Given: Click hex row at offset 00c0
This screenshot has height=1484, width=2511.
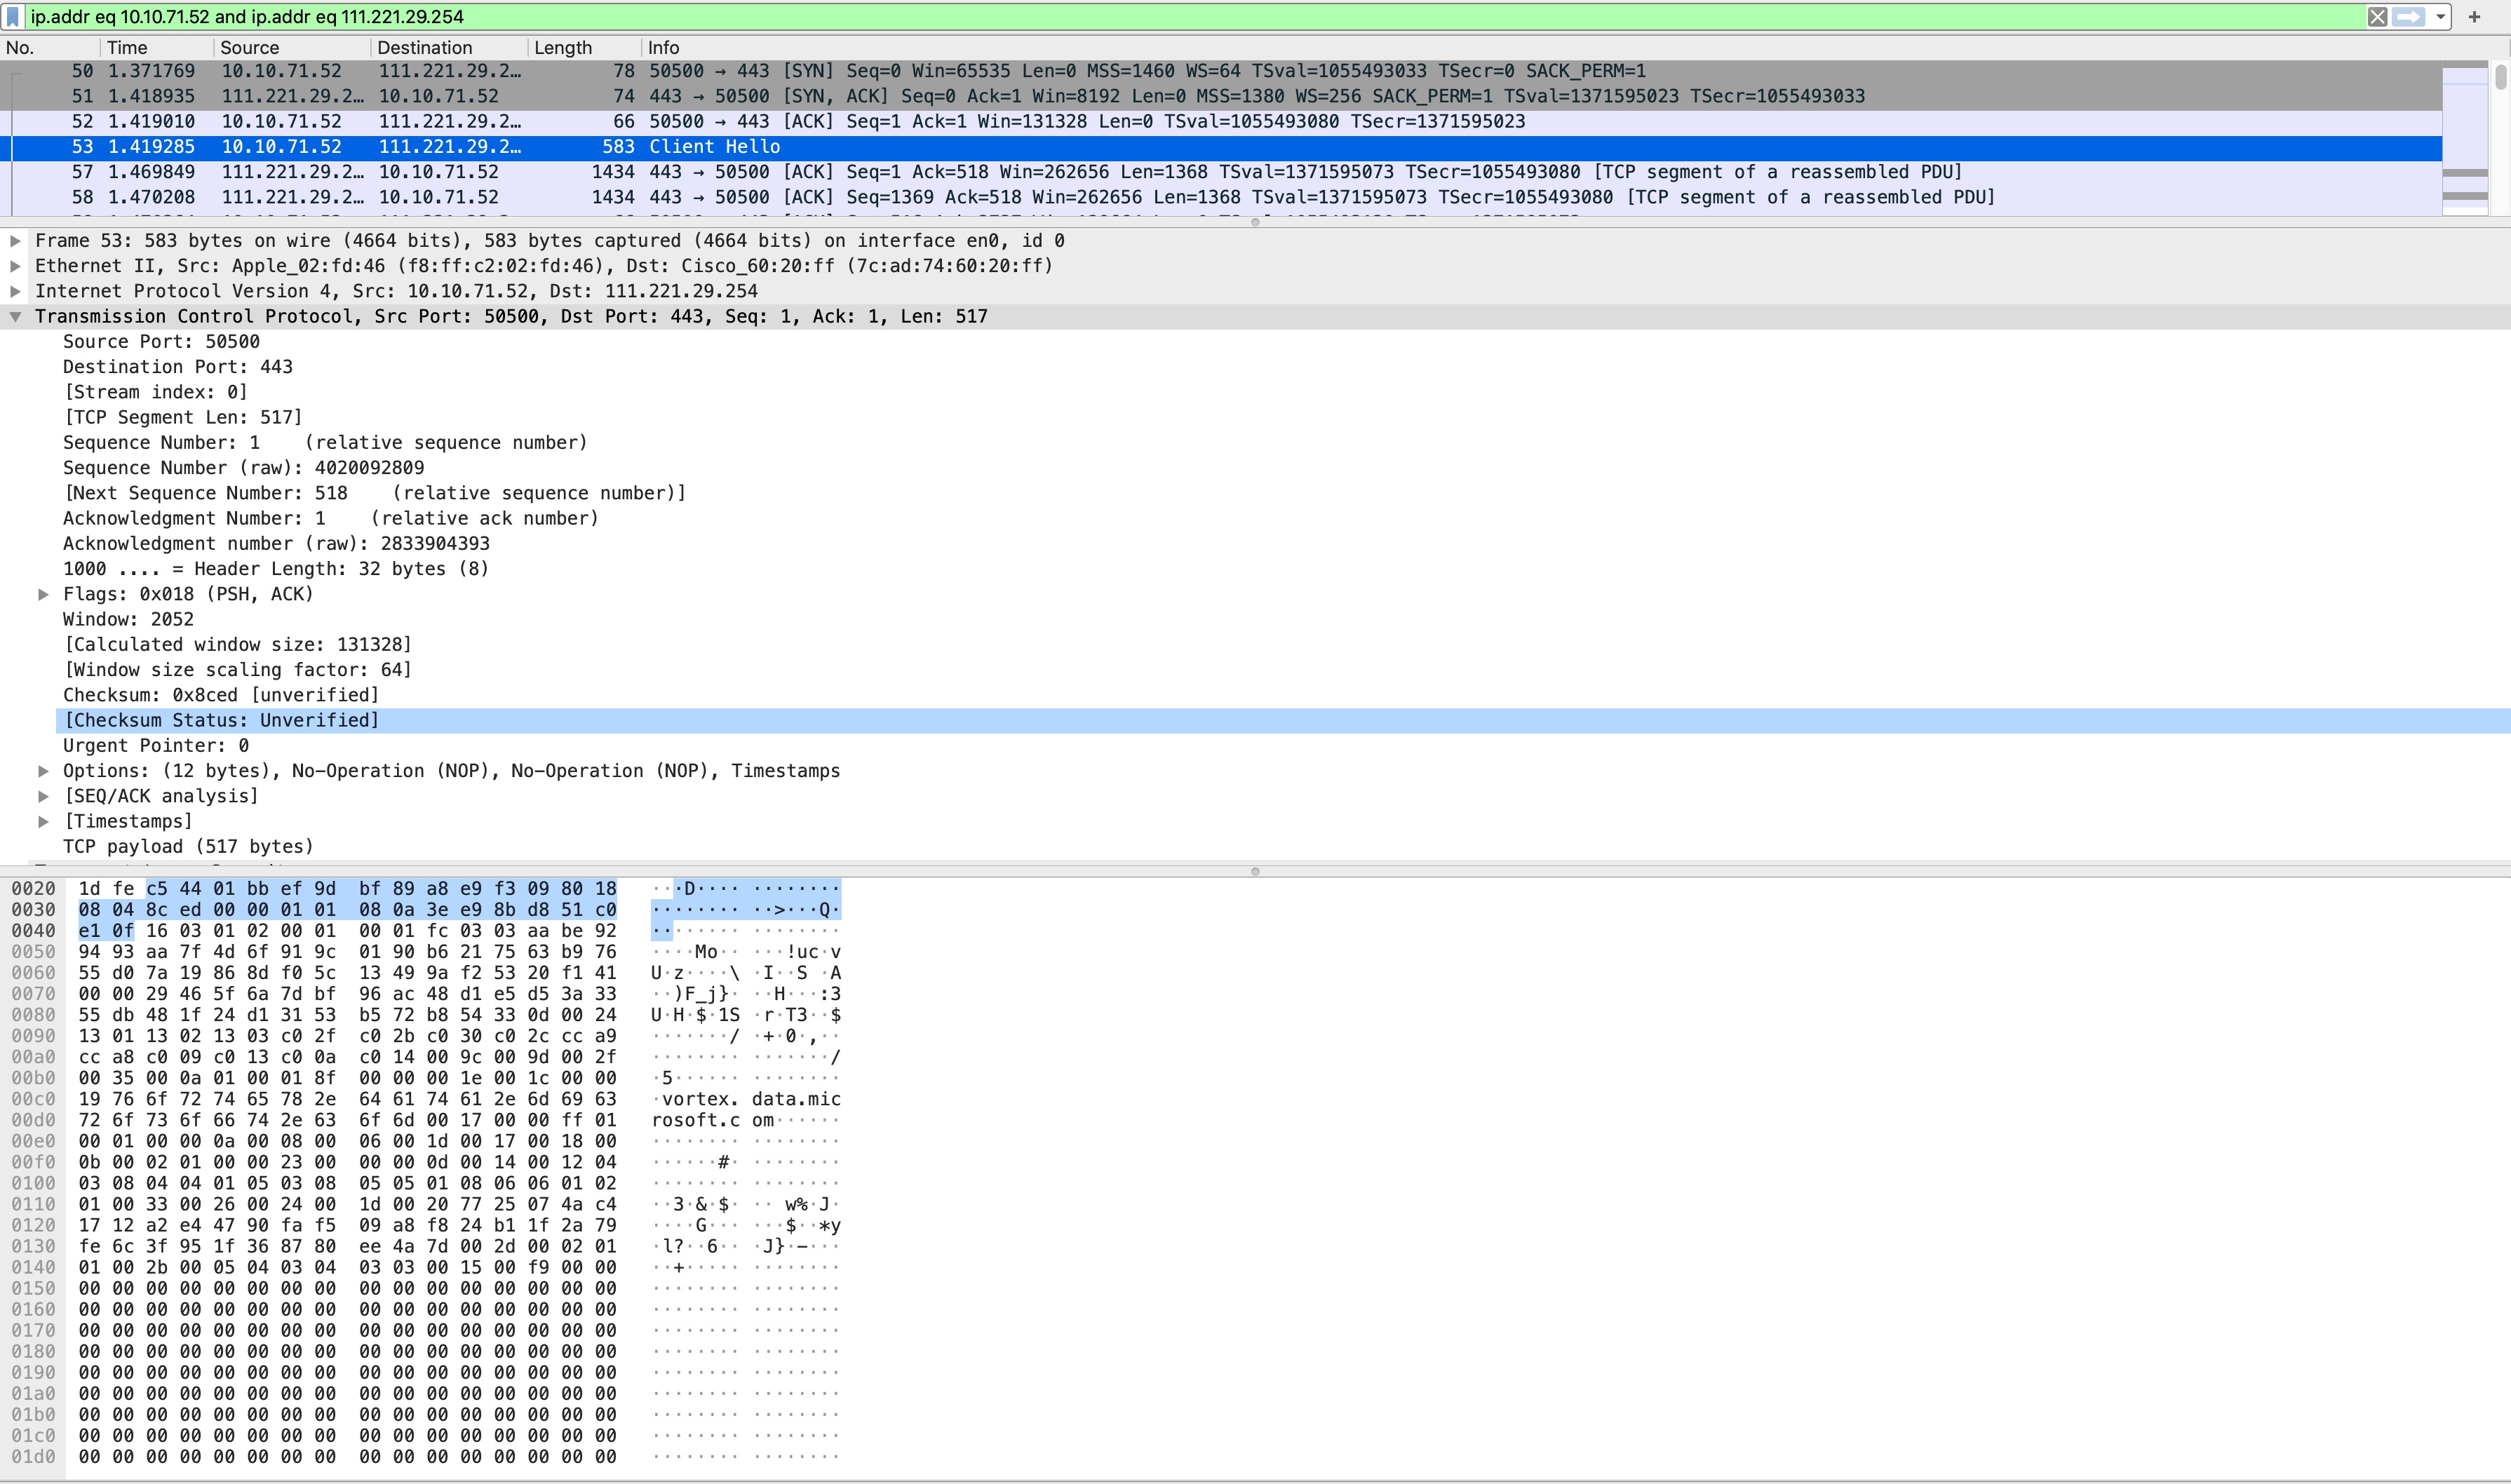Looking at the screenshot, I should 347,1099.
